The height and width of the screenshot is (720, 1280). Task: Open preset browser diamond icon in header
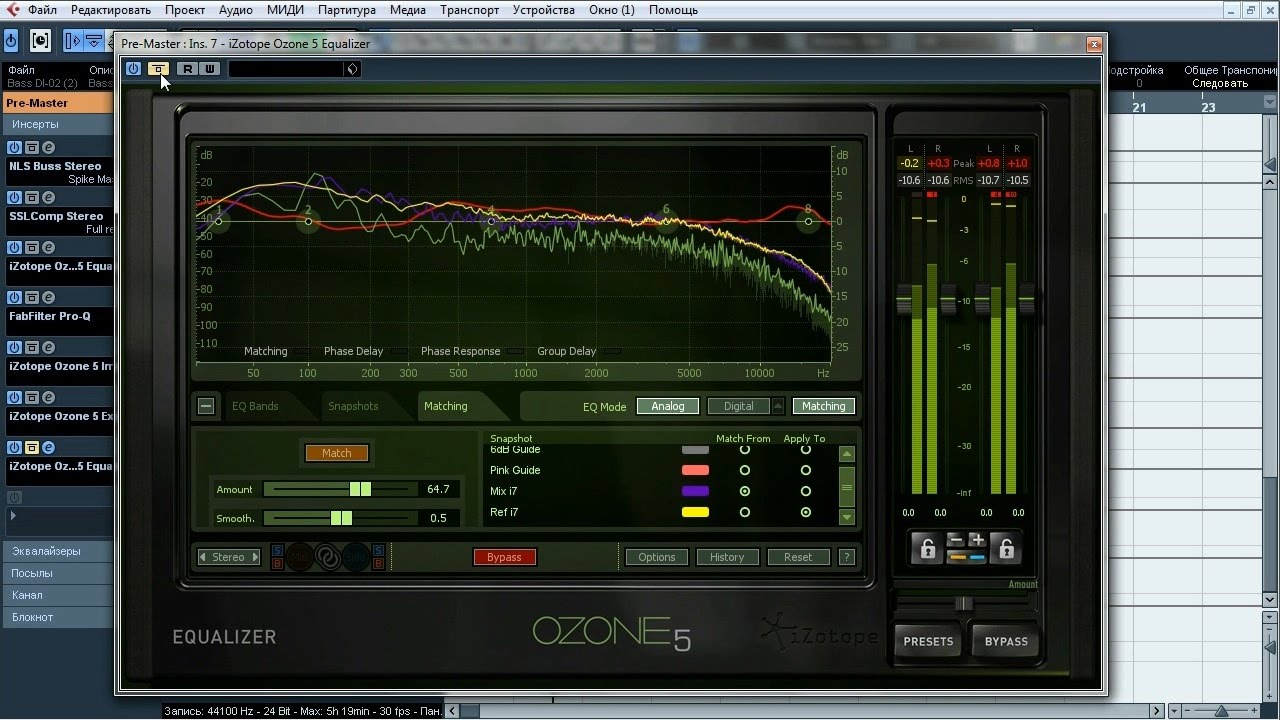352,69
